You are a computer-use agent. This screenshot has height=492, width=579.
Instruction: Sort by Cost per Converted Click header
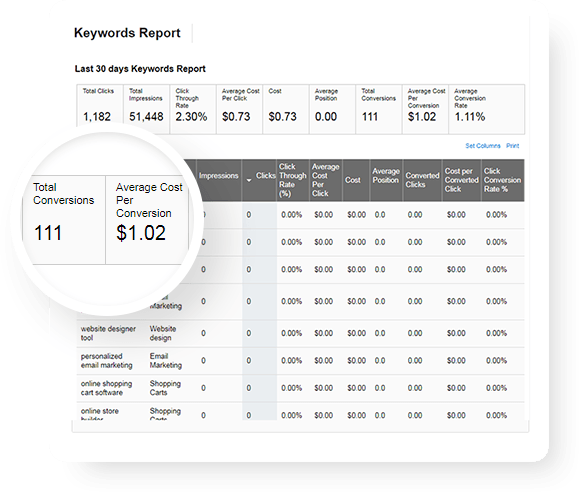(x=462, y=180)
